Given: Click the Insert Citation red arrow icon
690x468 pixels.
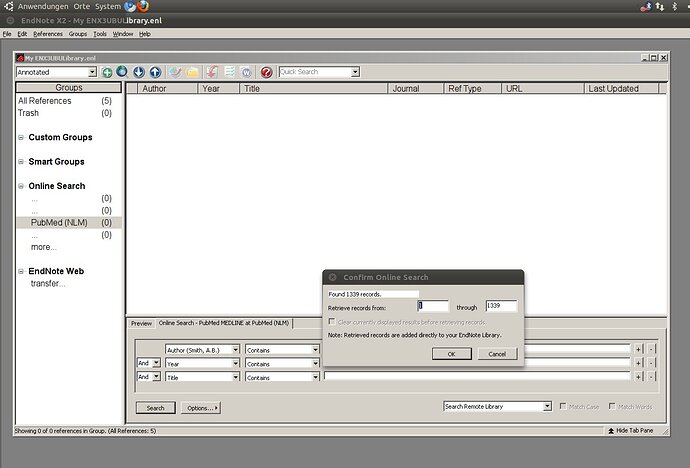Looking at the screenshot, I should tap(213, 72).
